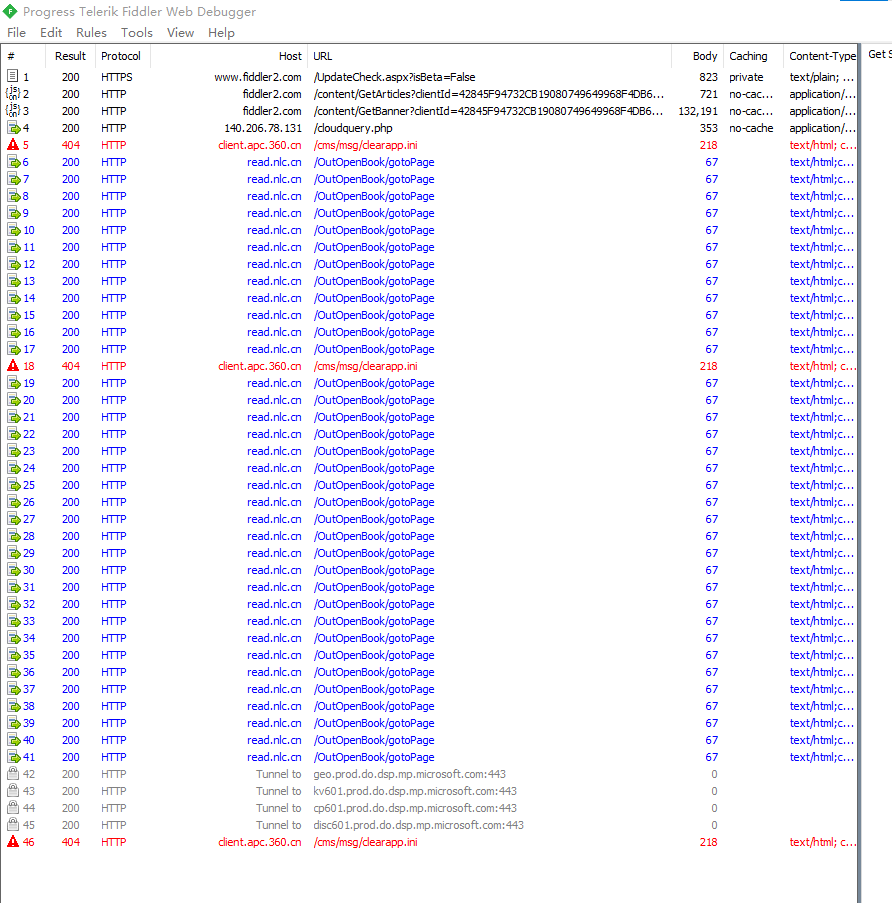Click /cms/msg/clearapp.ini URL in session 5
This screenshot has width=892, height=903.
coord(366,145)
